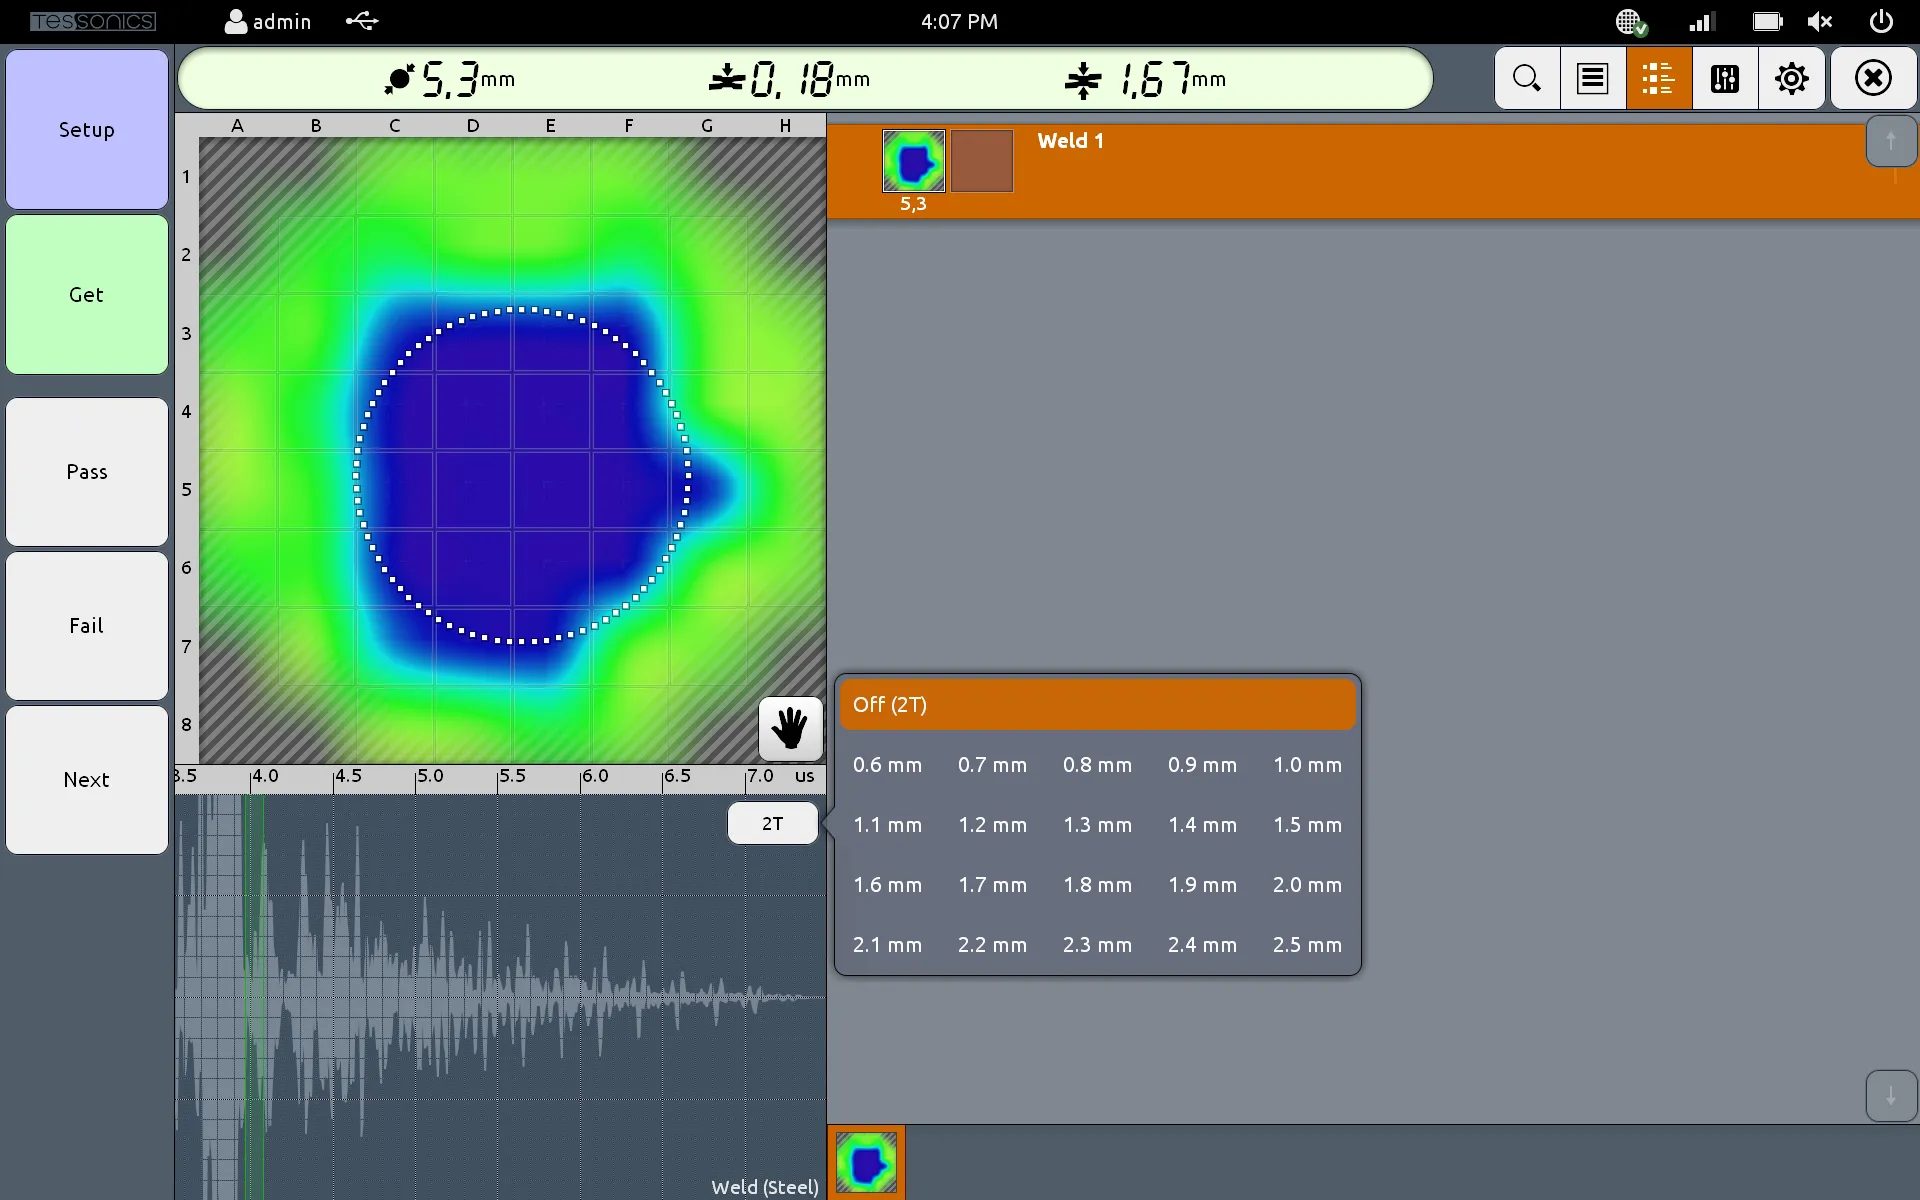Select Off (2T) in the thickness list
The height and width of the screenshot is (1200, 1920).
click(1097, 704)
